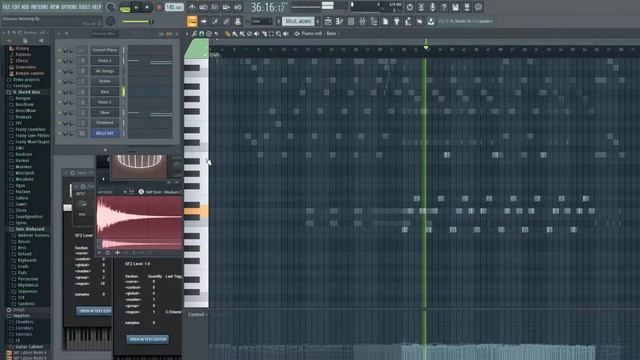Click the orange highlighted toolbar icon

pos(192,21)
